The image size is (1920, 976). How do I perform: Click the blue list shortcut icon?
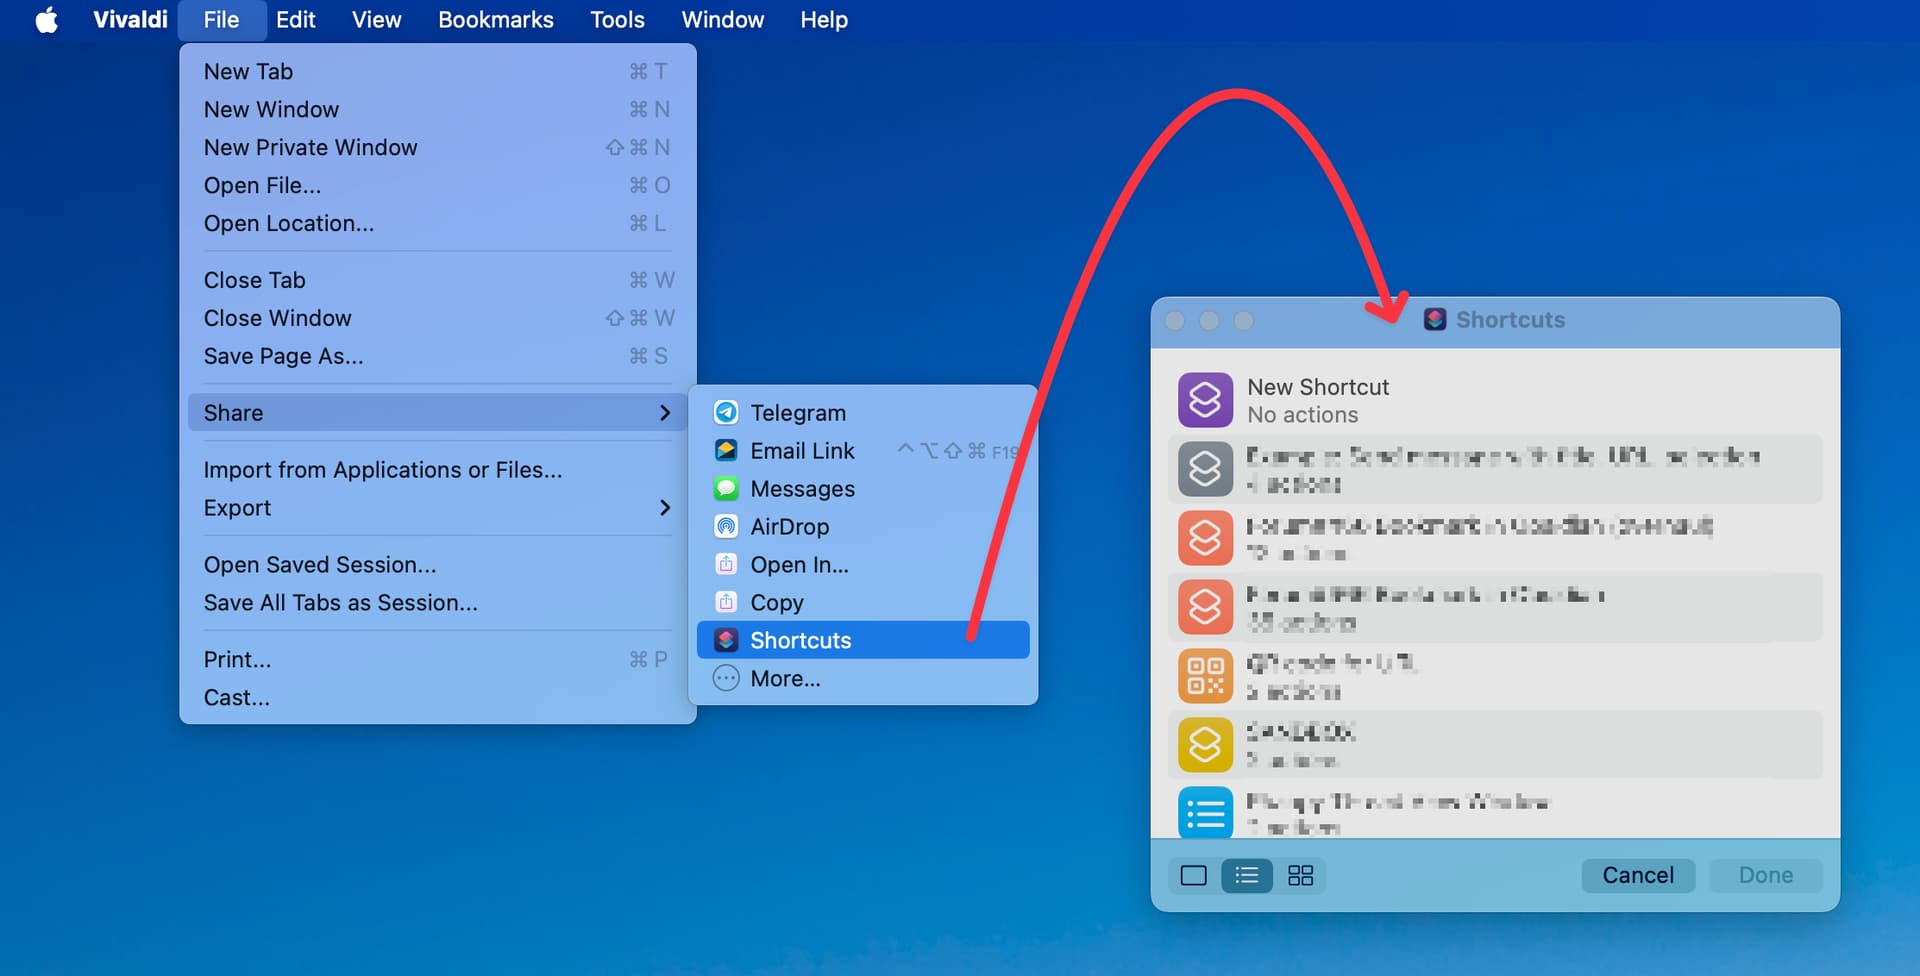coord(1205,812)
